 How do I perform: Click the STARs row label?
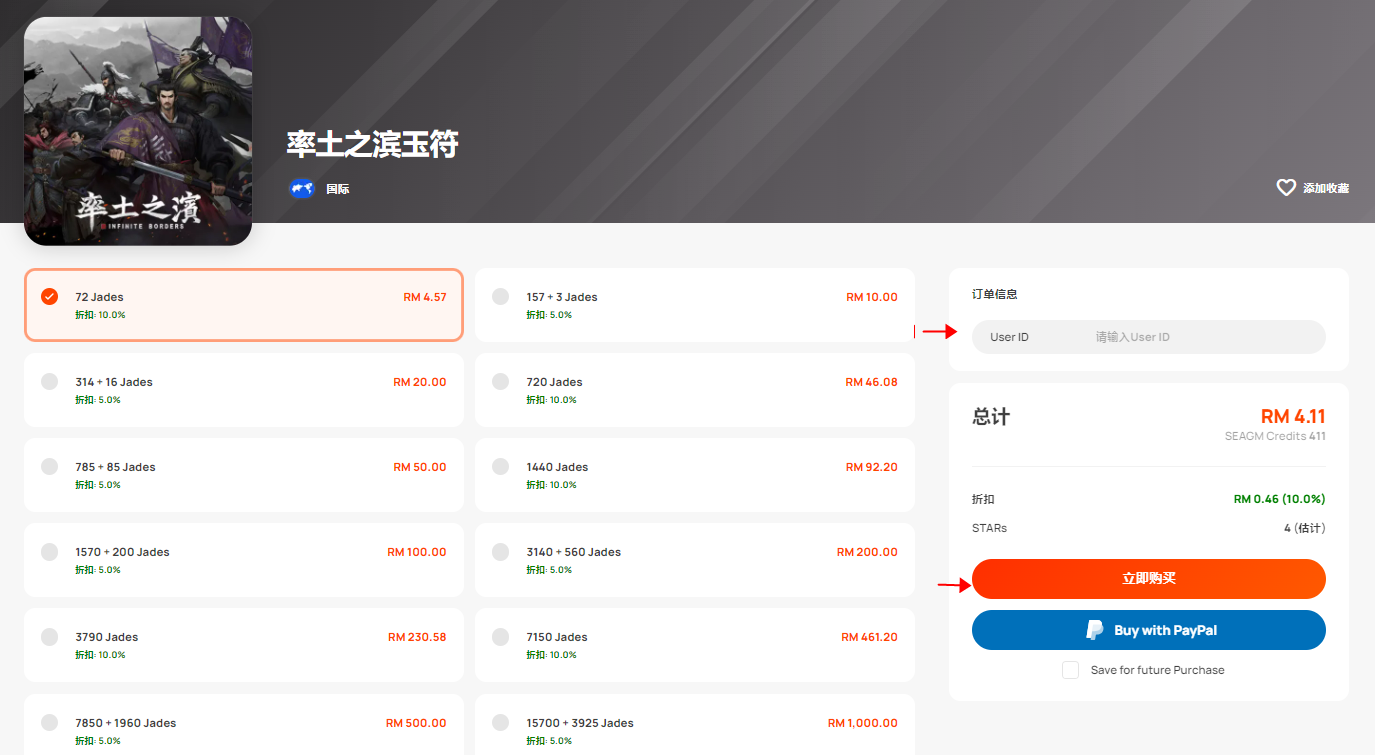click(989, 528)
